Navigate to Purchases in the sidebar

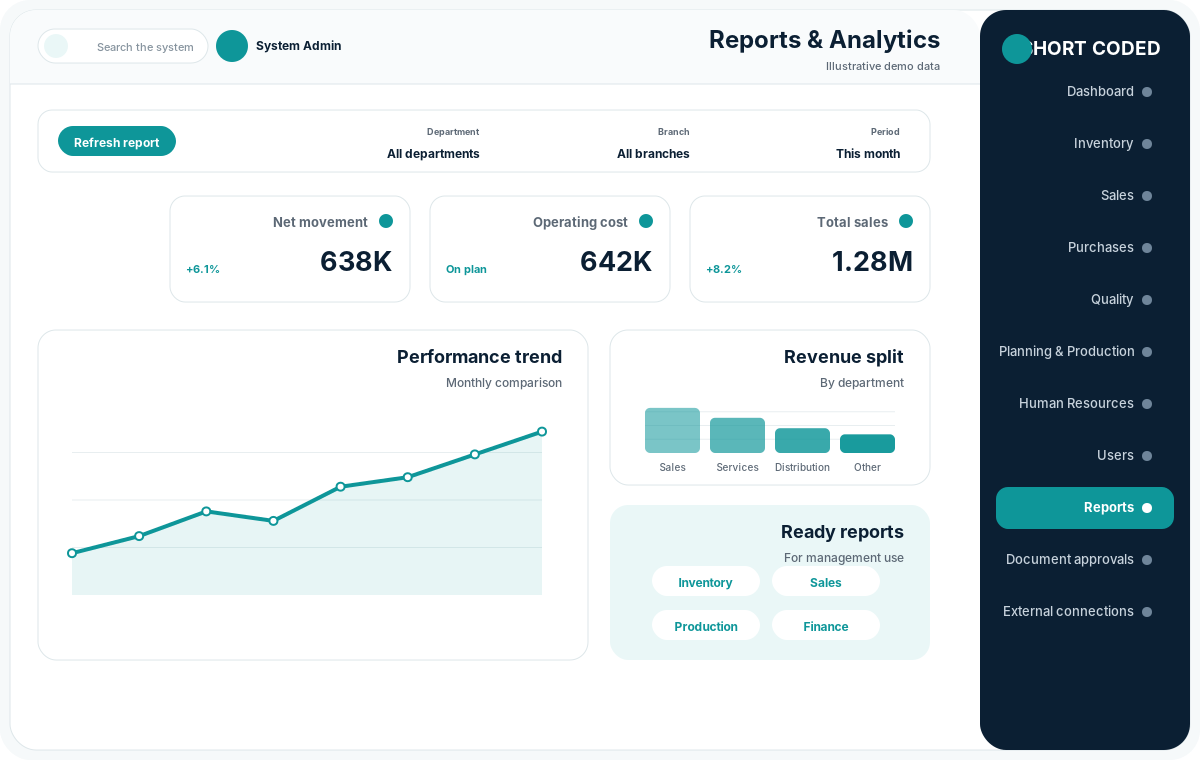1085,247
